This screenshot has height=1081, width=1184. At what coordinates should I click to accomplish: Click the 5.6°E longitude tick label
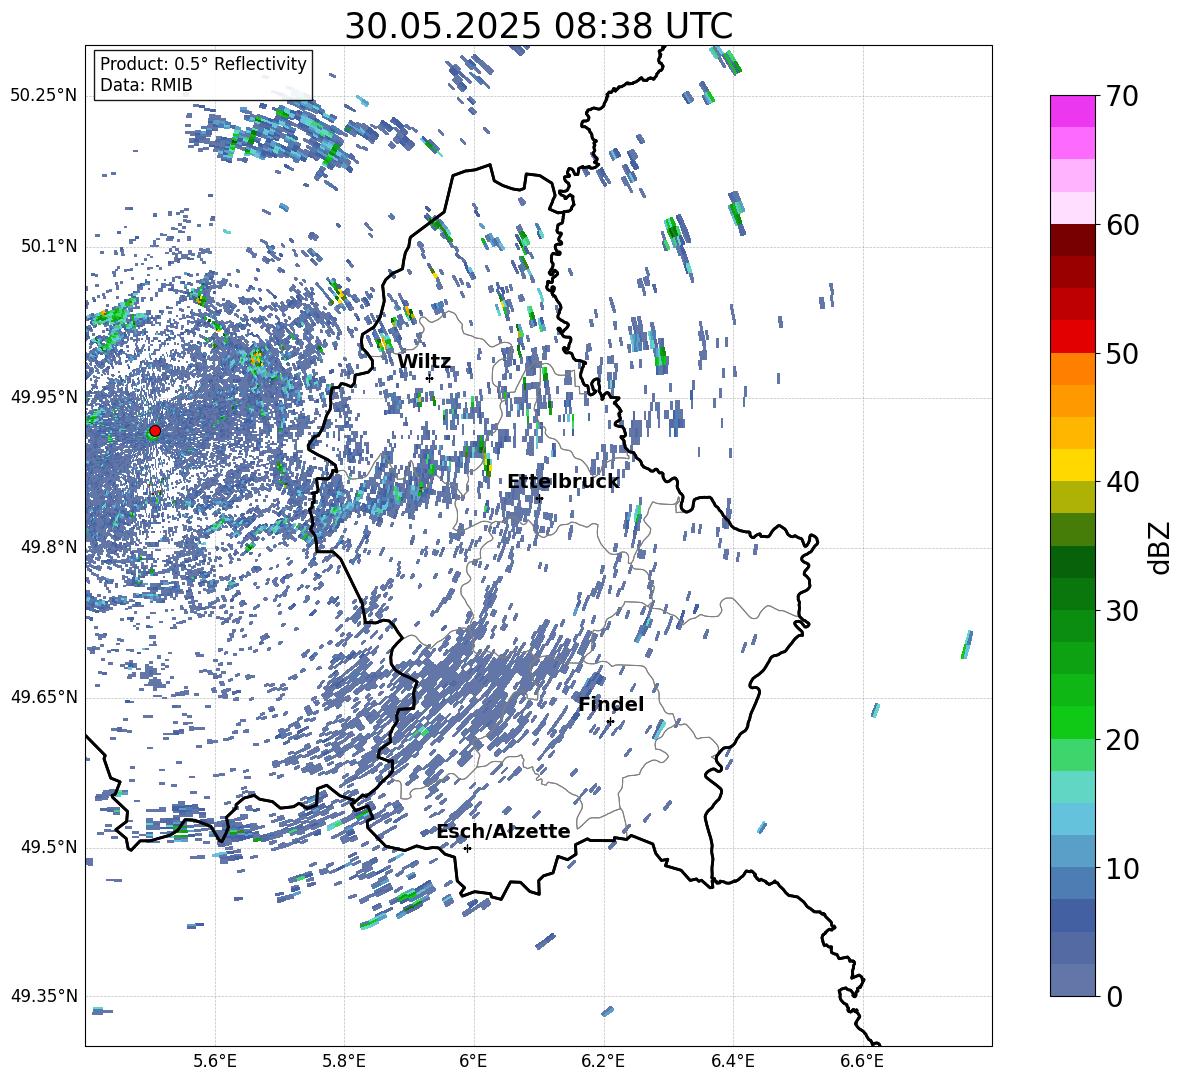click(215, 1061)
